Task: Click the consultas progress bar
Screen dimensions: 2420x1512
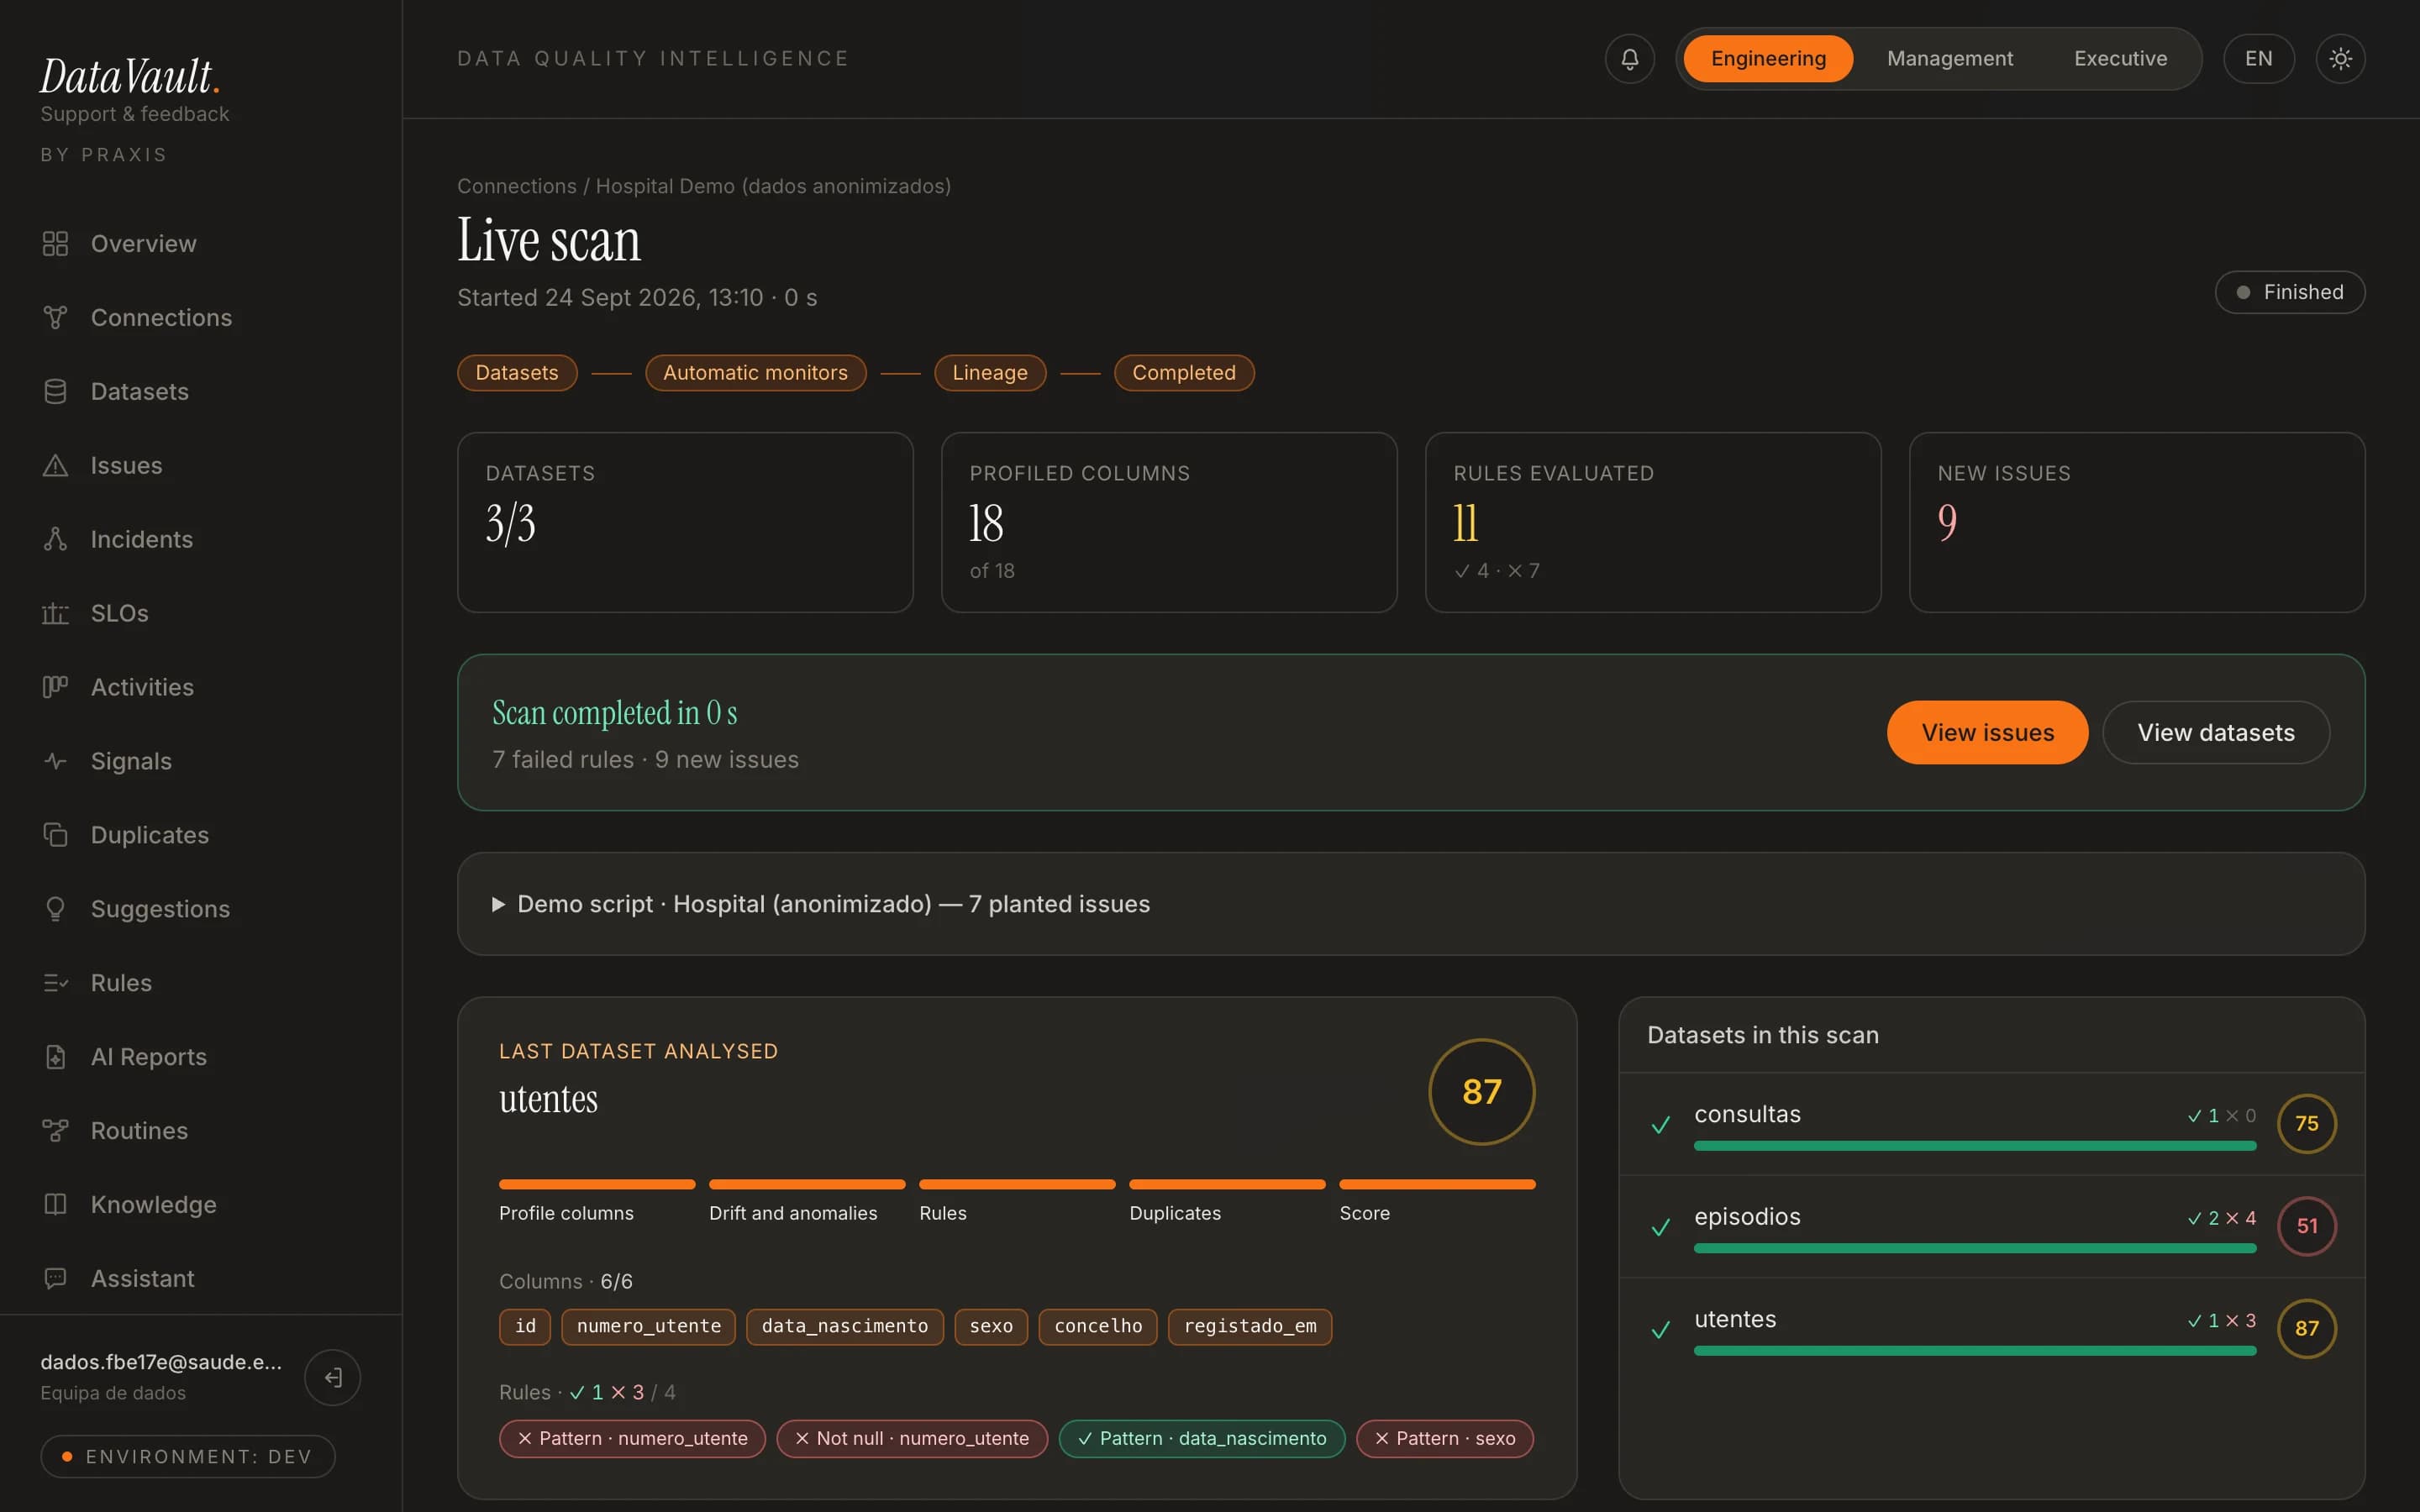Action: coord(1975,1146)
